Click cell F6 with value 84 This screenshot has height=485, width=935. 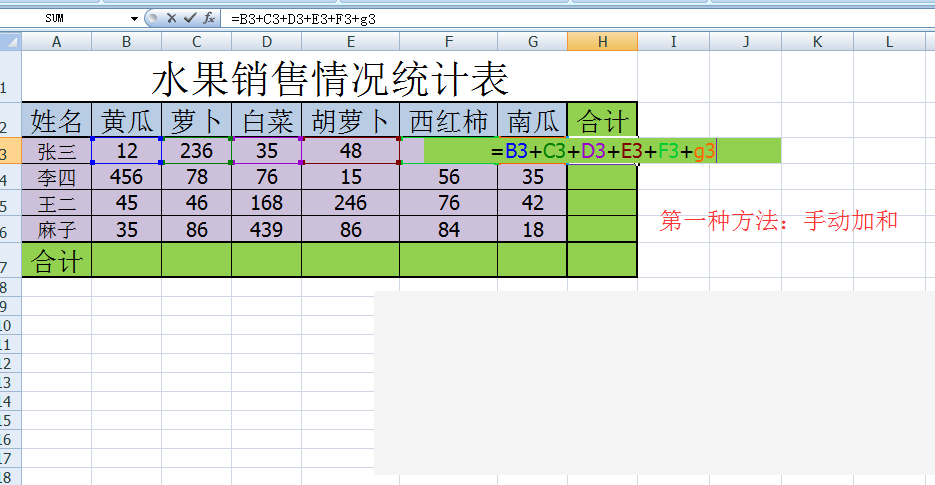pos(448,229)
